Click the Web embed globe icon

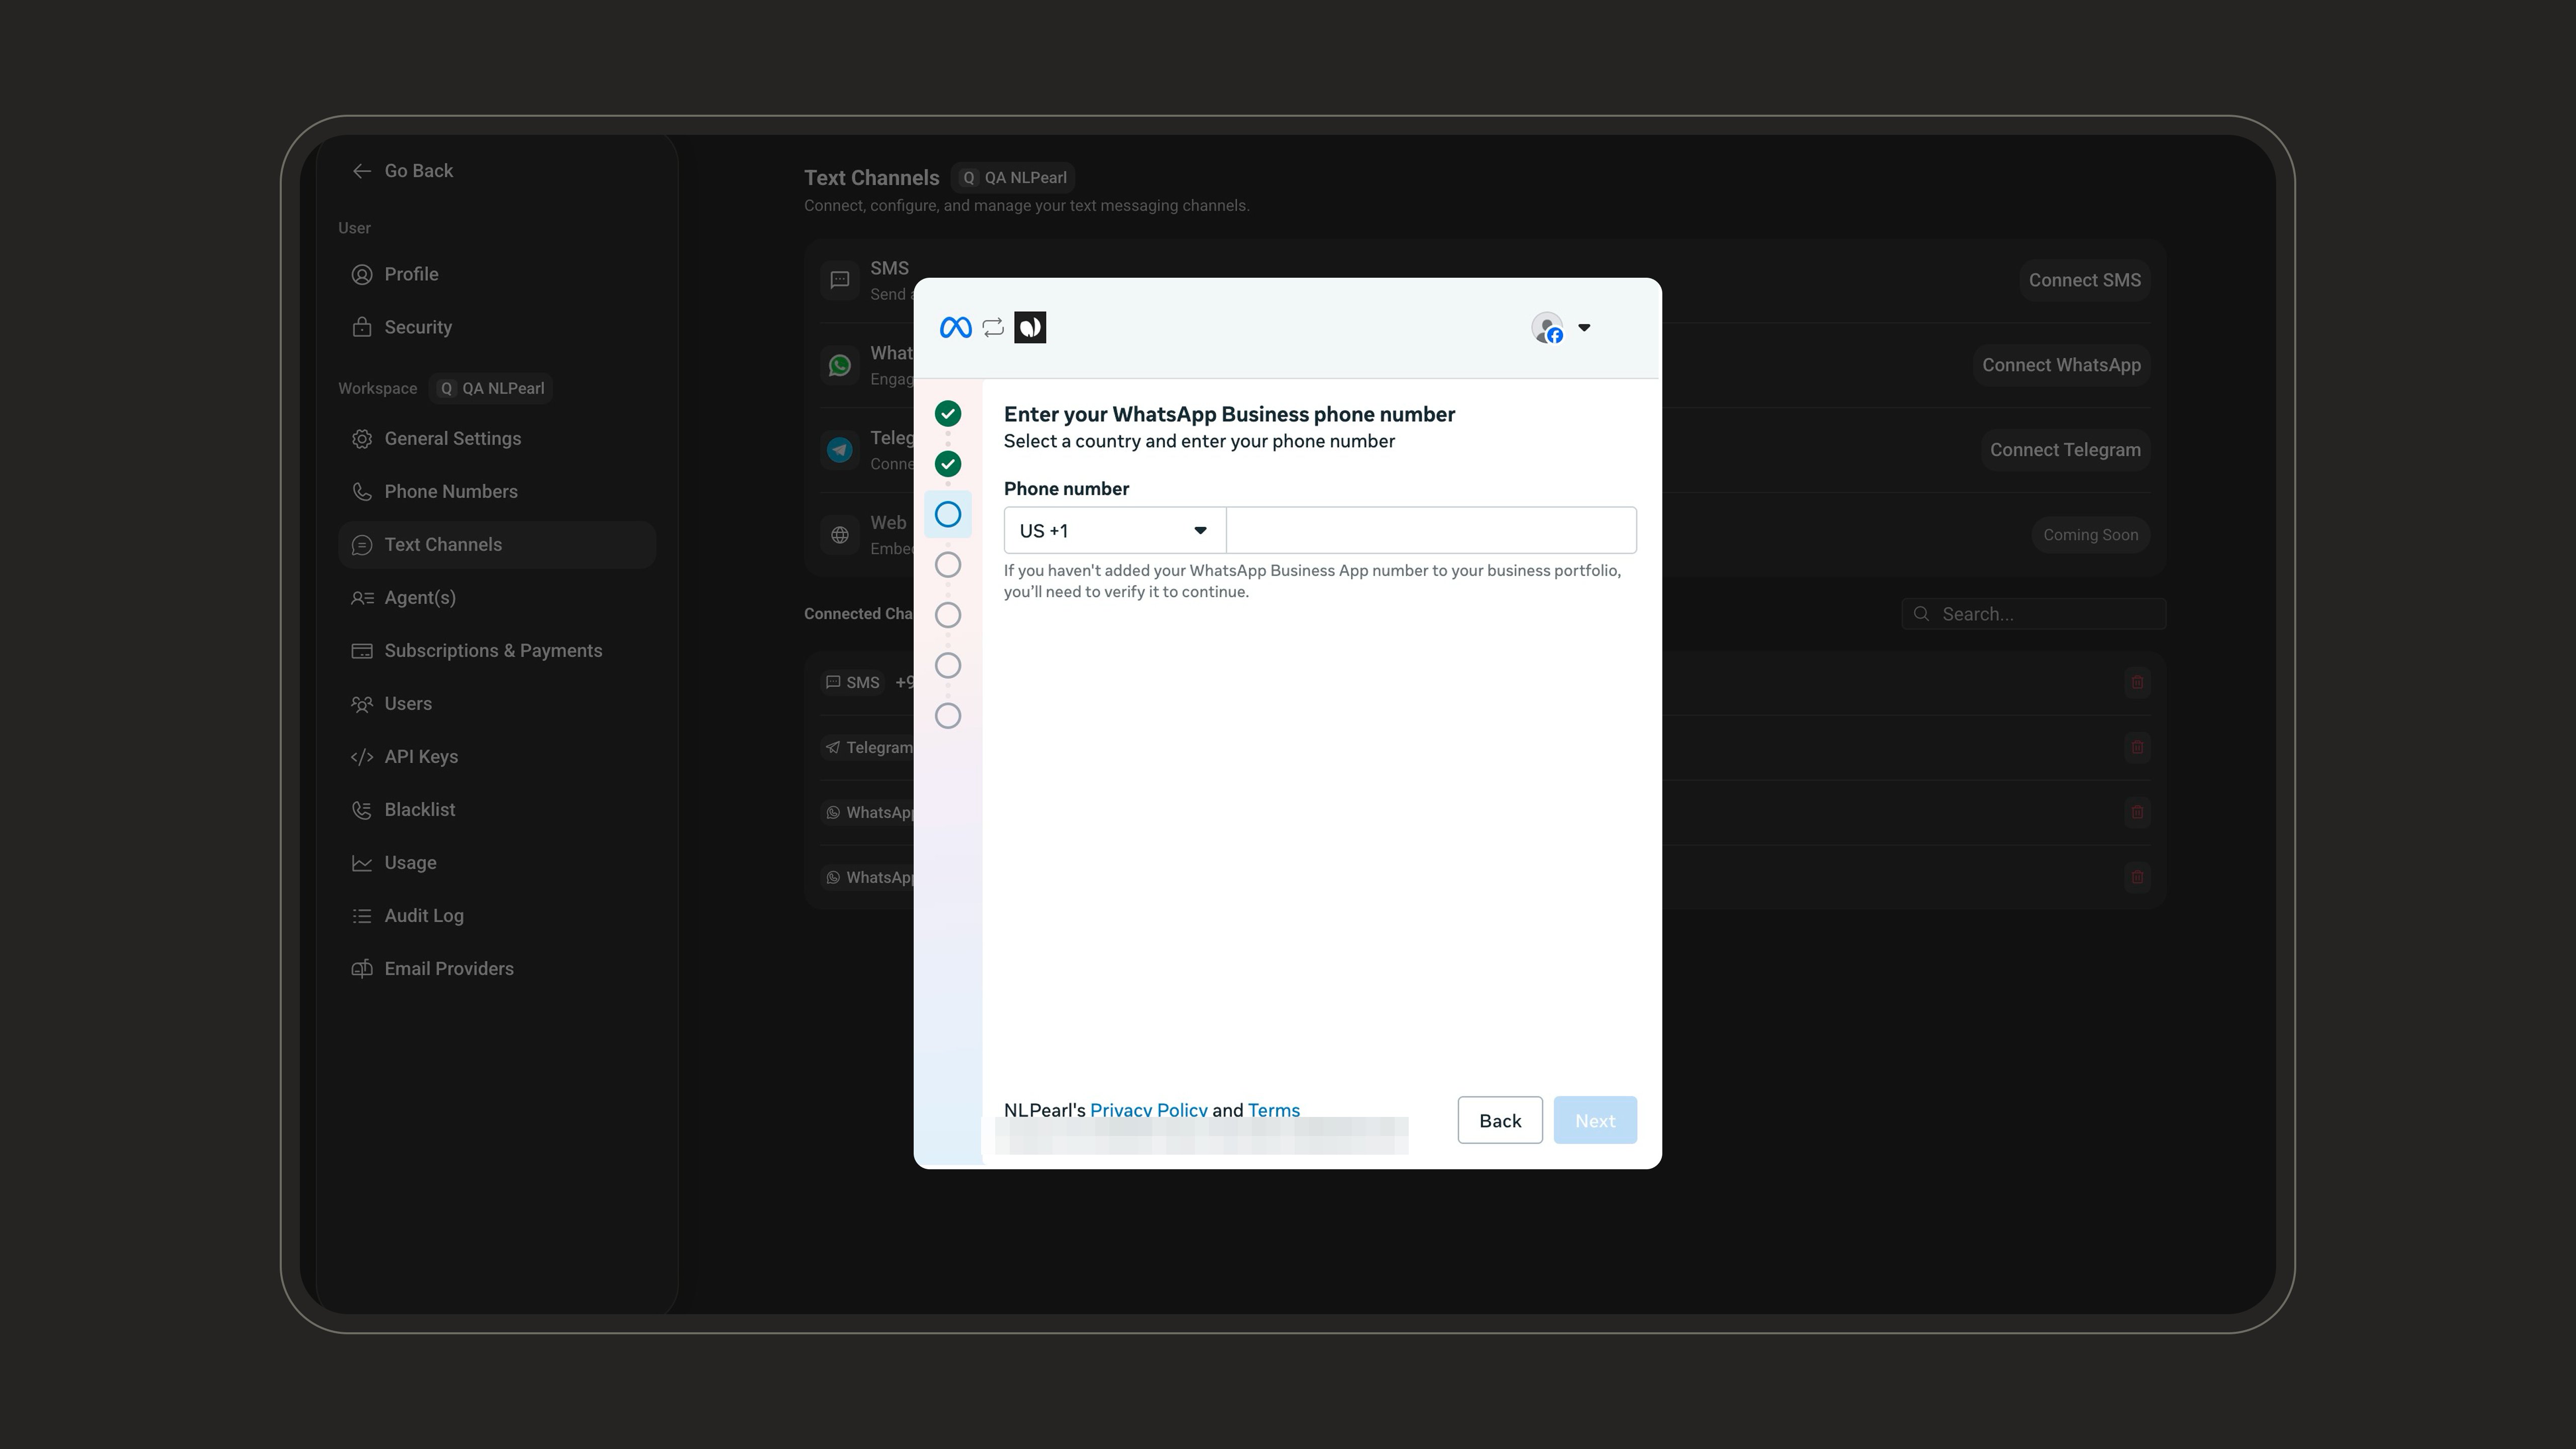[x=840, y=535]
